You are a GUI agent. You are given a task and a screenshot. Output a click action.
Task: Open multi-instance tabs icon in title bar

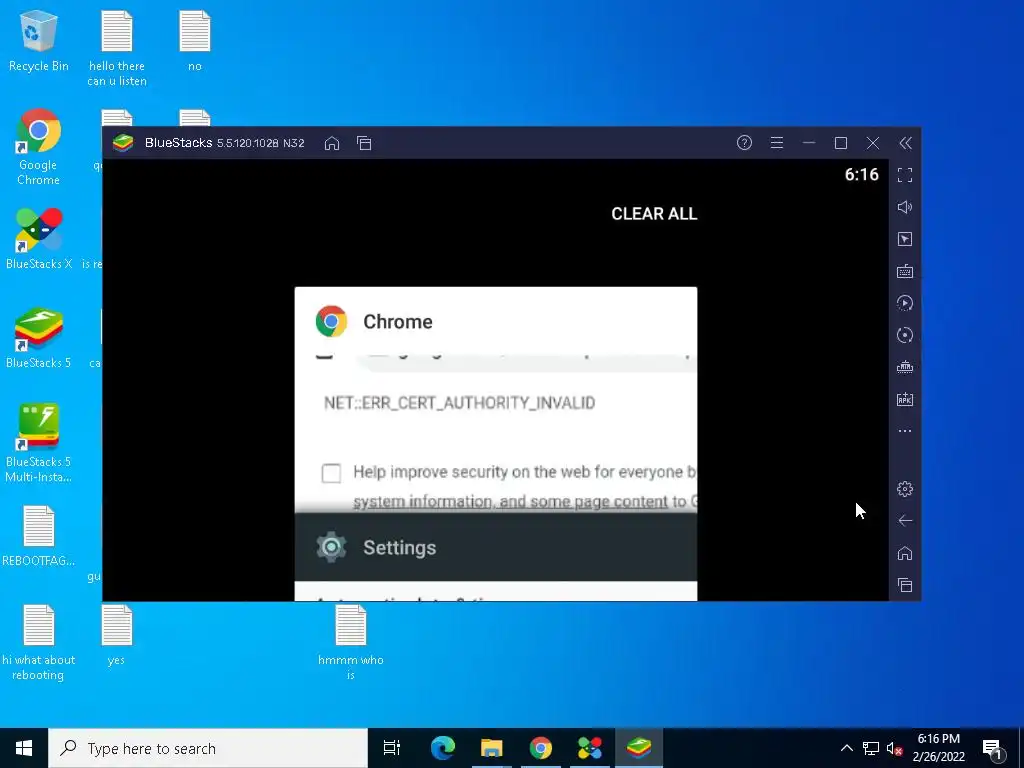click(x=364, y=143)
